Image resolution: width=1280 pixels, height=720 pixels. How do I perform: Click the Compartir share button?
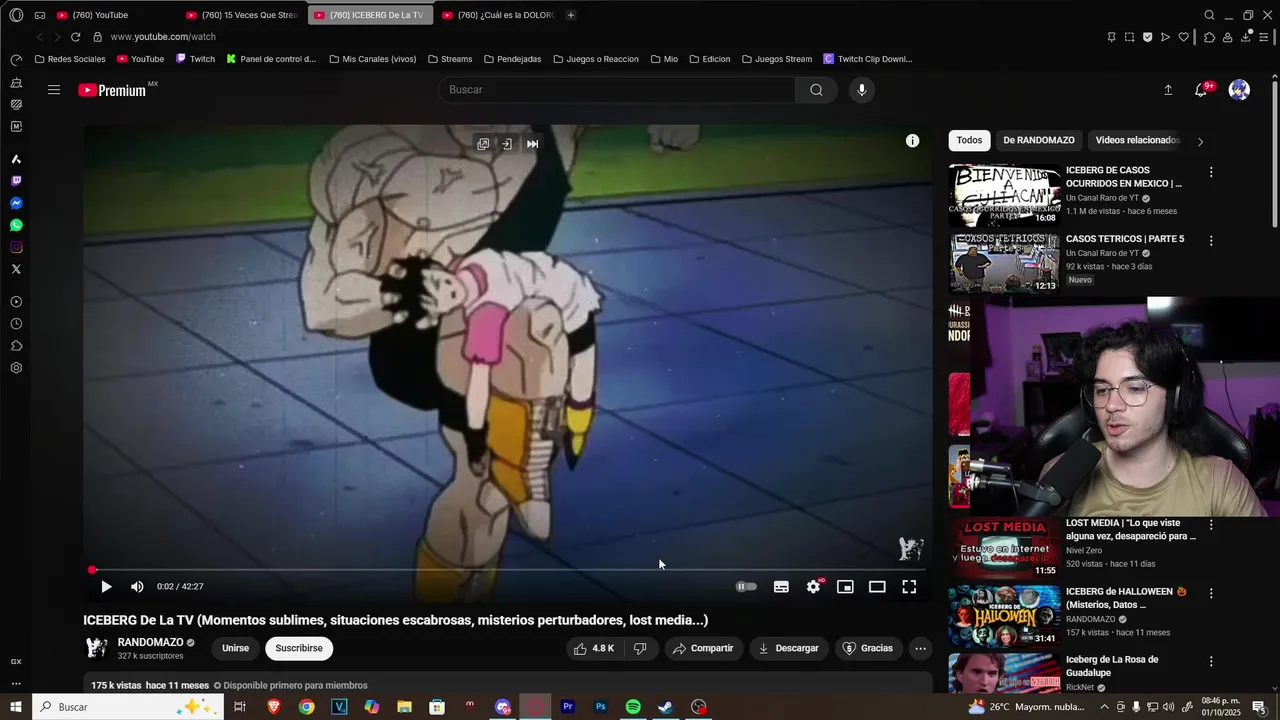(x=704, y=648)
